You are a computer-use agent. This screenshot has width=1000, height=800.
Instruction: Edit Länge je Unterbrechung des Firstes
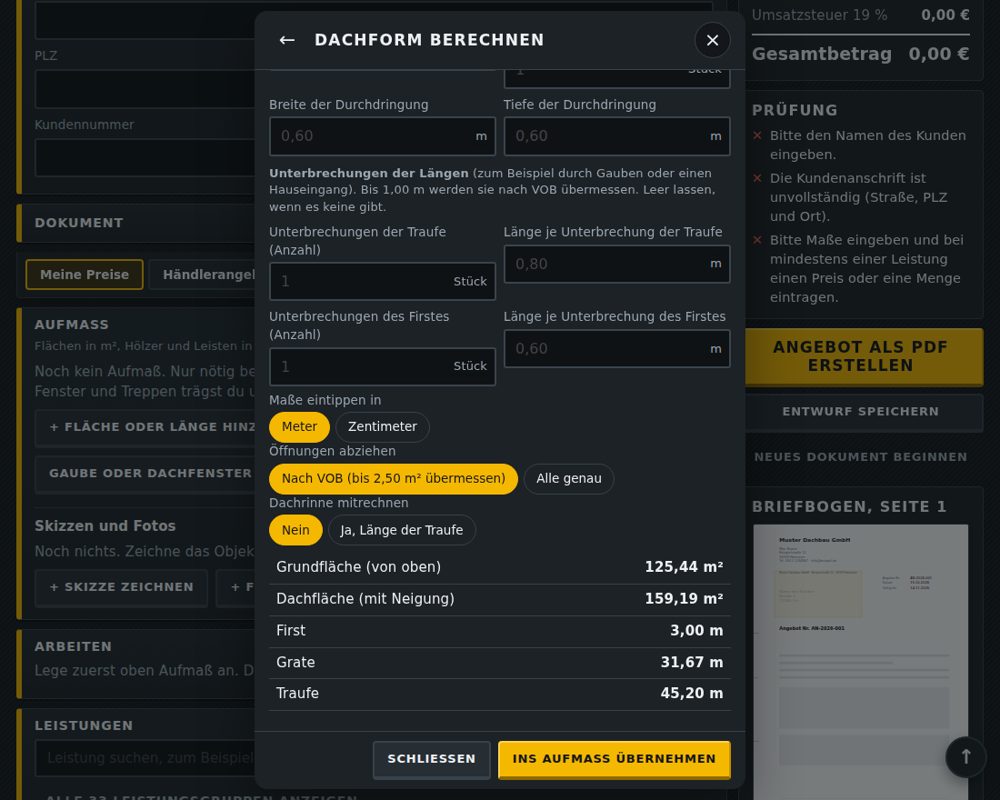coord(617,349)
